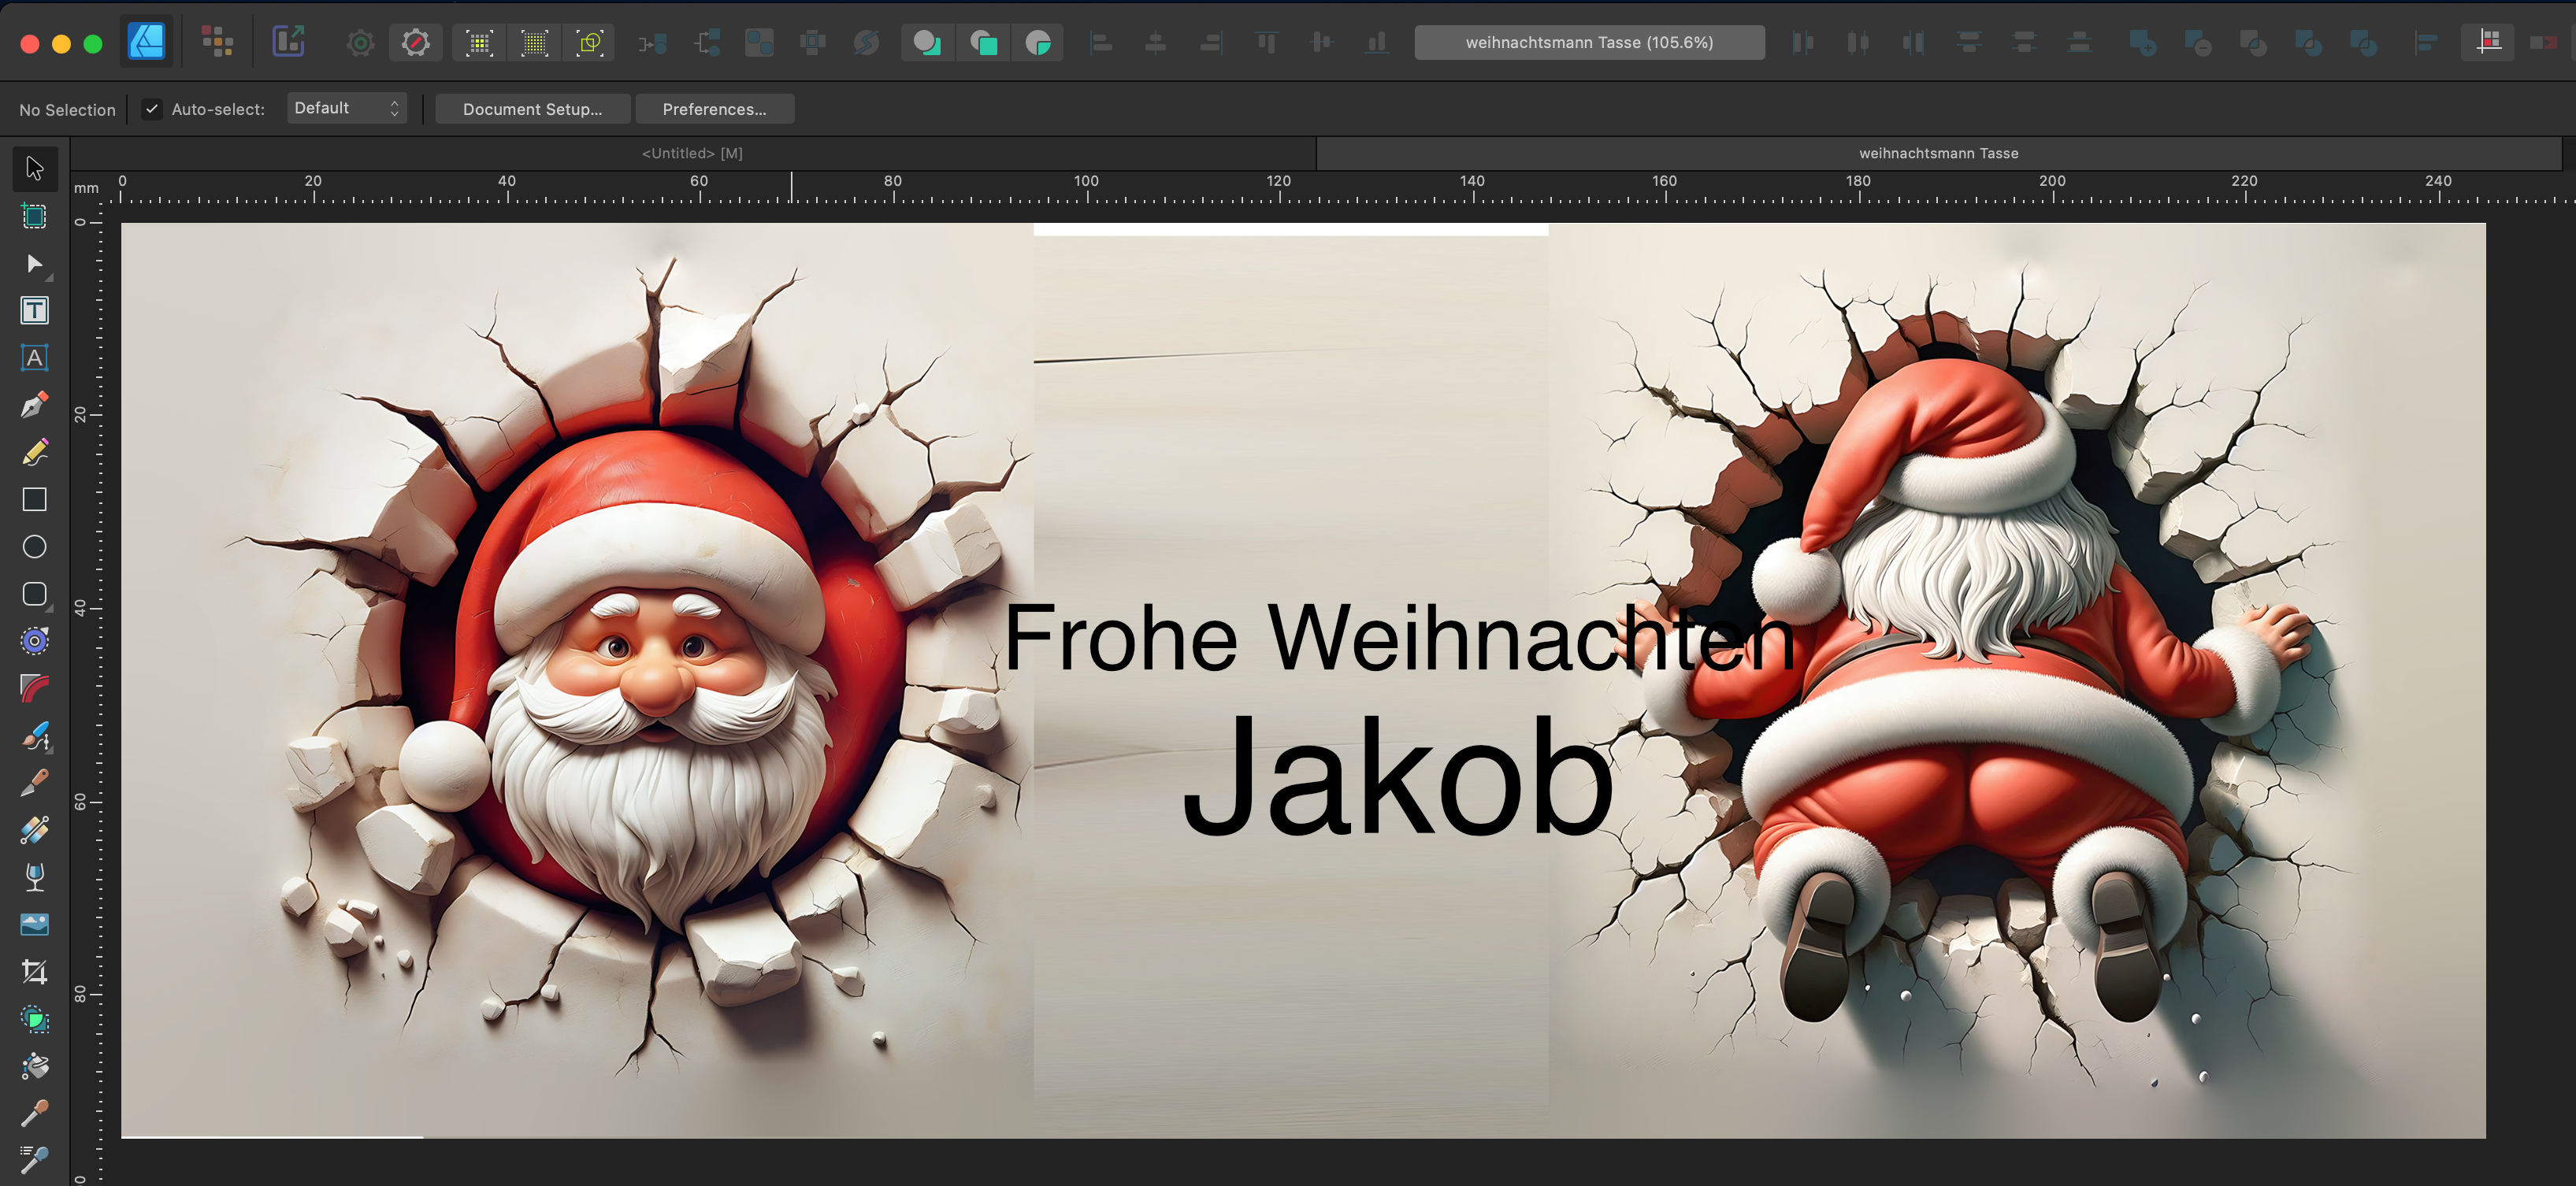The image size is (2576, 1186).
Task: Toggle the square-and-circle selection brackets button
Action: point(590,43)
